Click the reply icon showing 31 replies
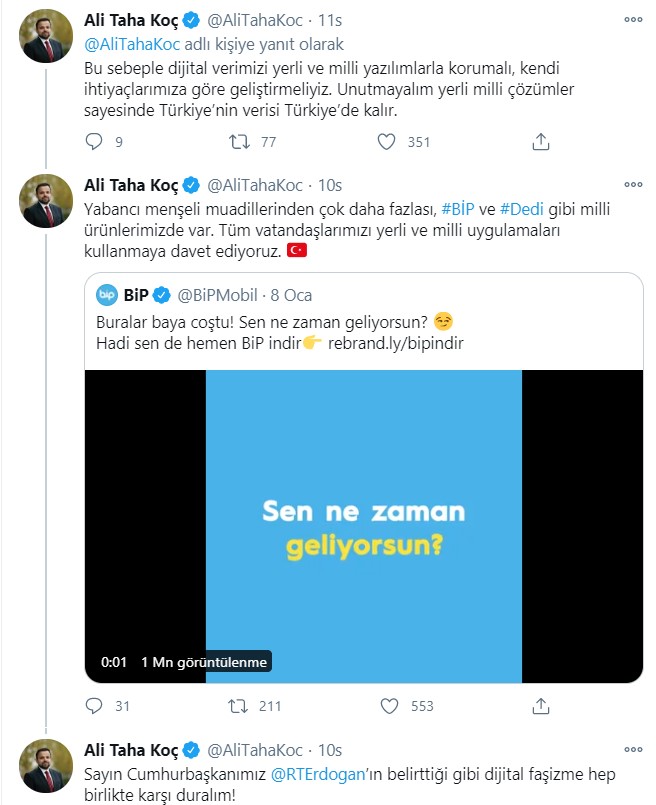The width and height of the screenshot is (656, 805). pos(95,706)
